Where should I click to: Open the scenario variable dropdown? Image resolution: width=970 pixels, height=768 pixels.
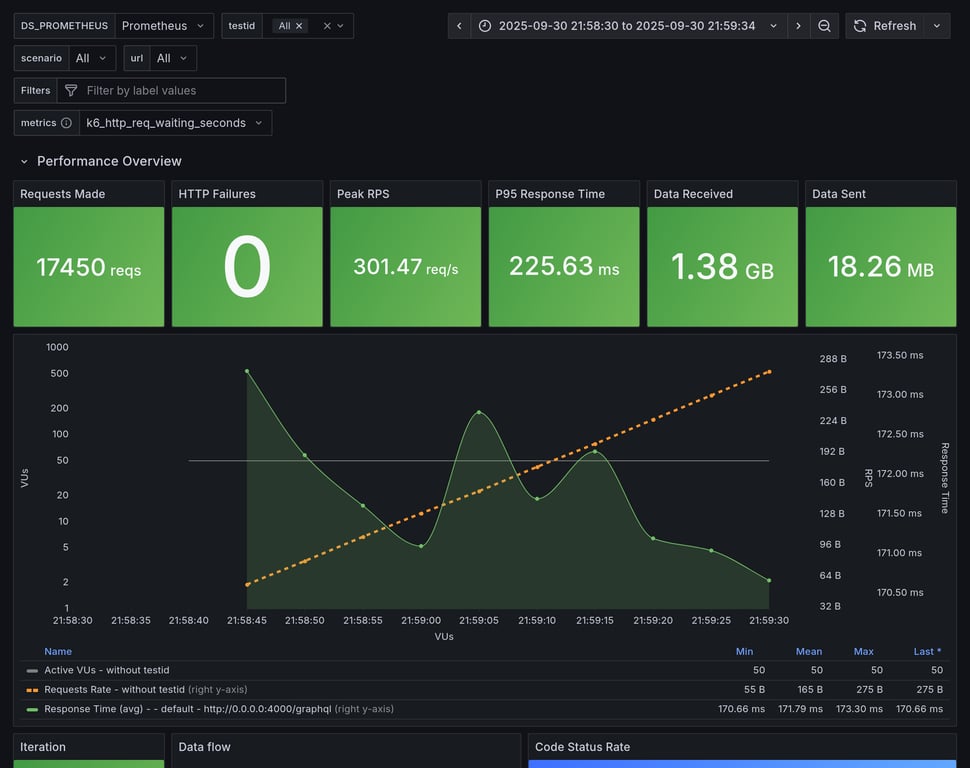(91, 58)
